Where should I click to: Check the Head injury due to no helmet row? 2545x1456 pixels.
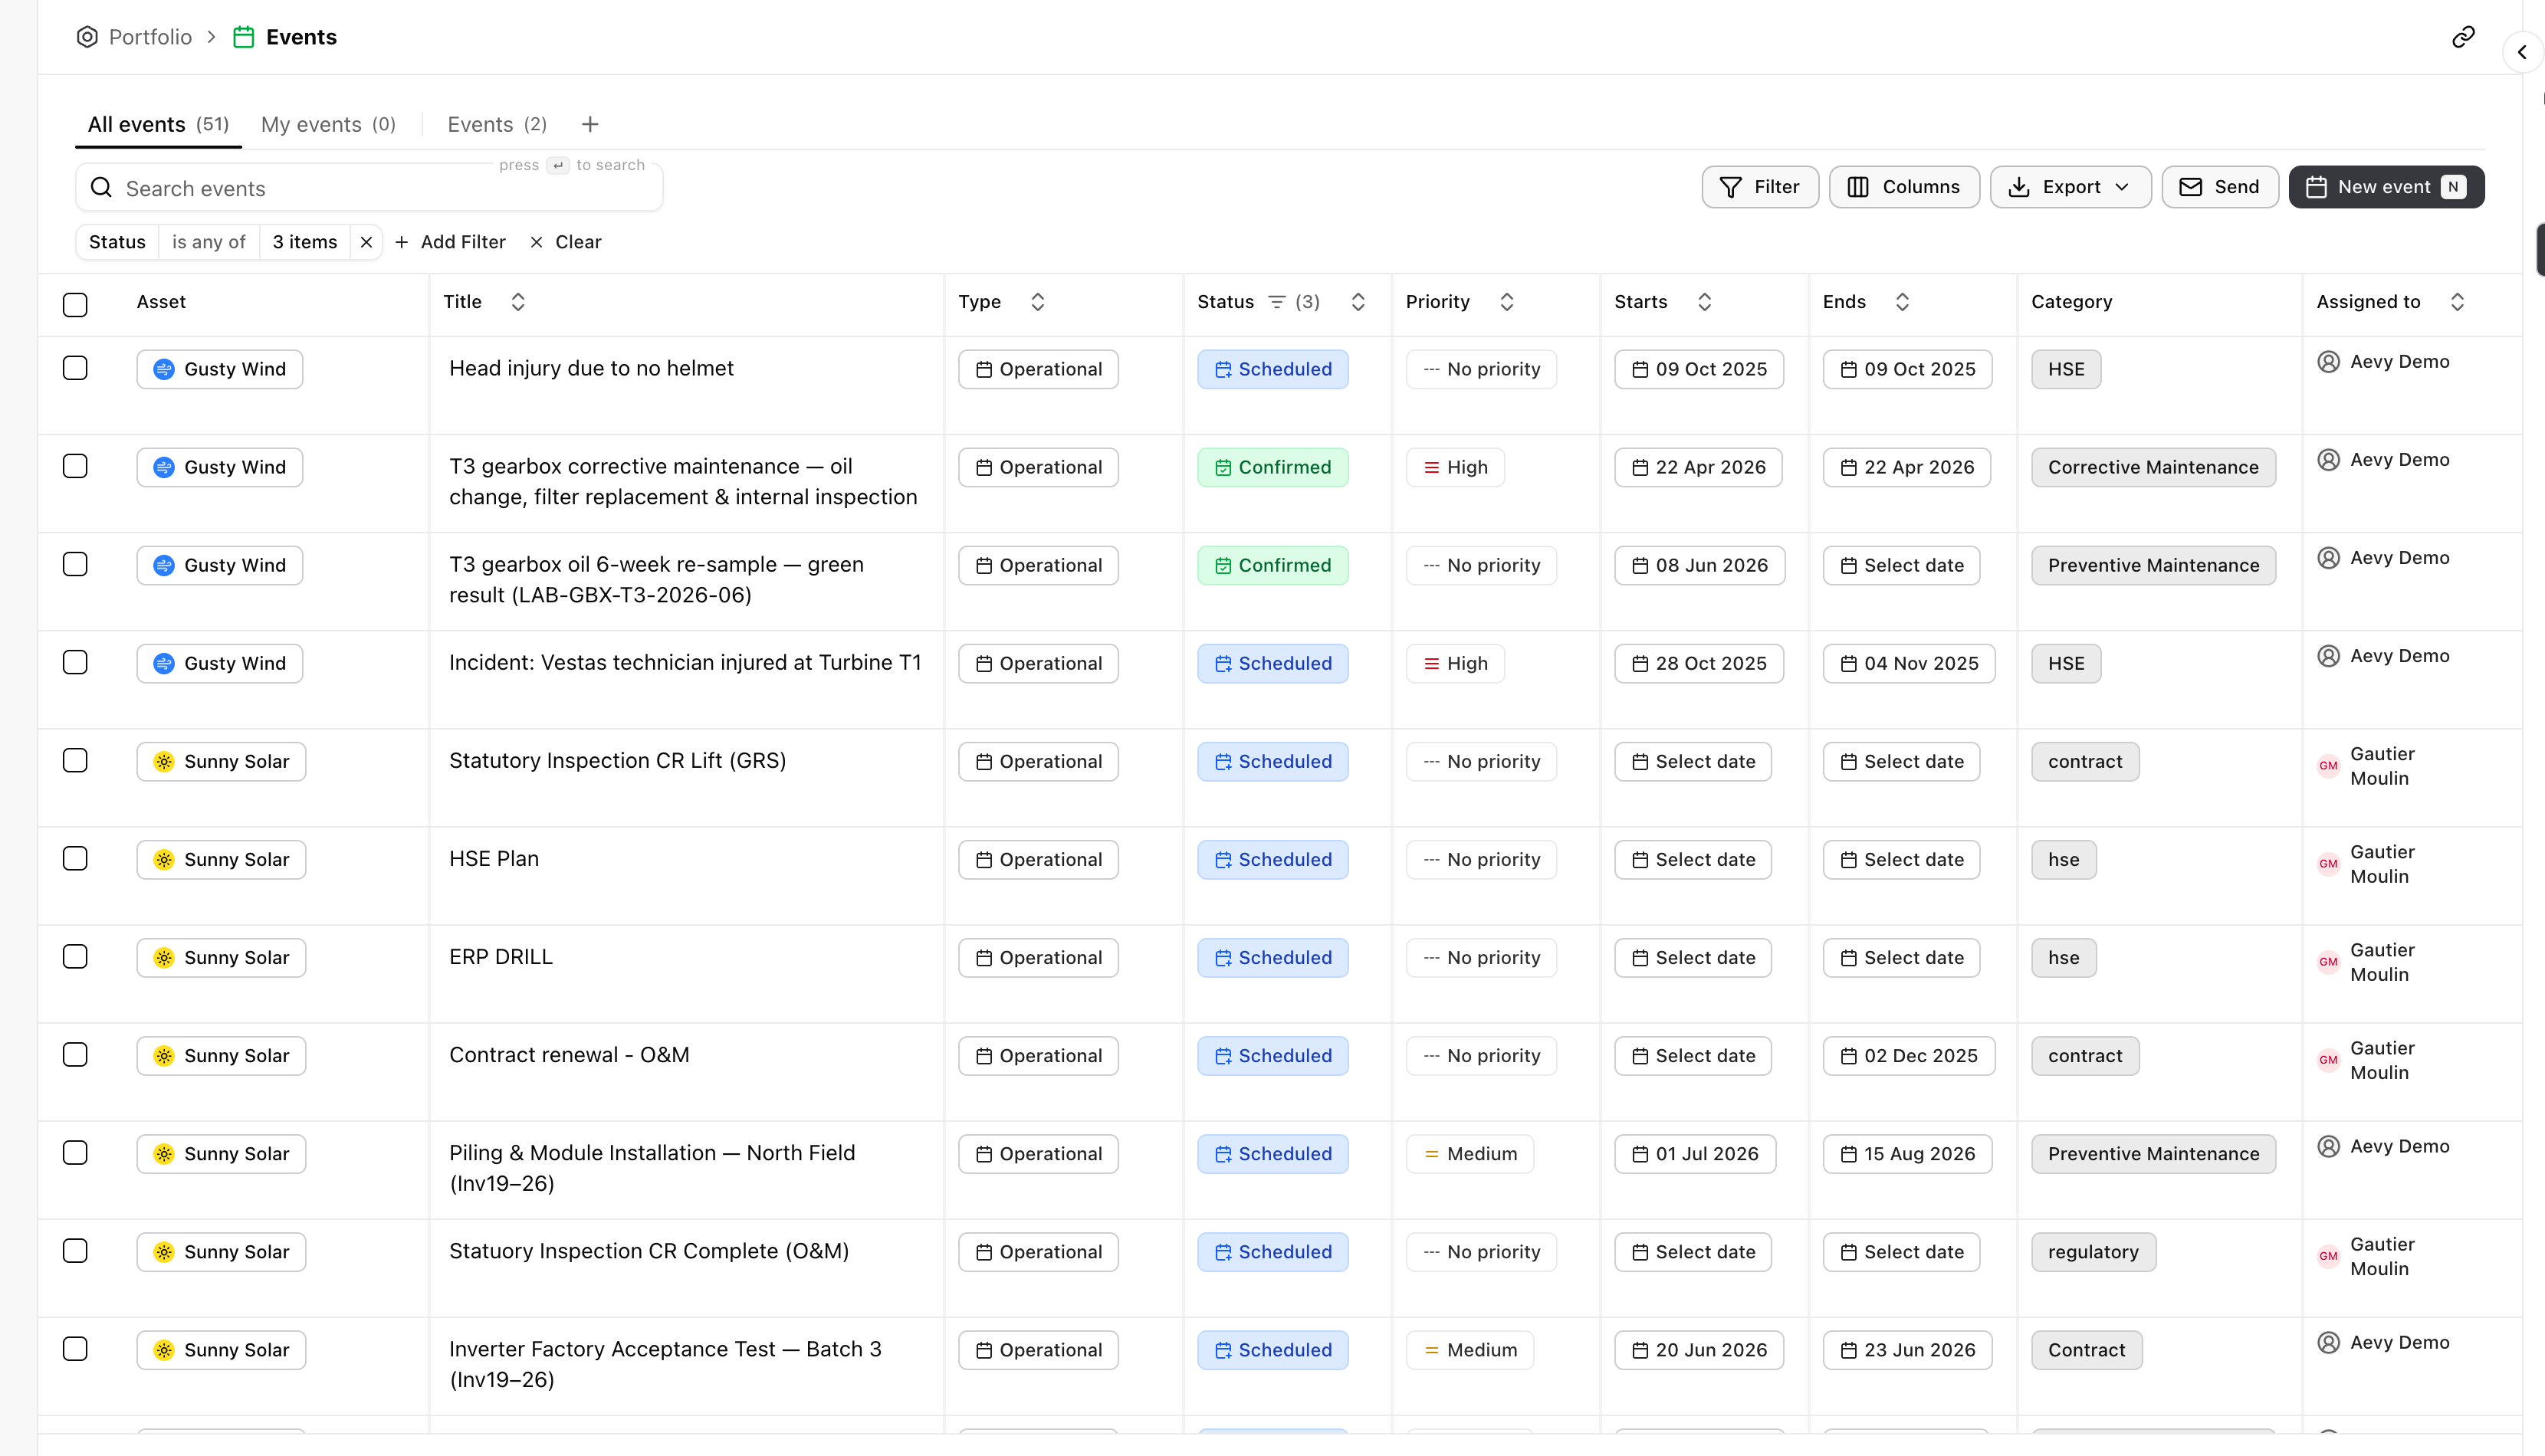click(75, 368)
